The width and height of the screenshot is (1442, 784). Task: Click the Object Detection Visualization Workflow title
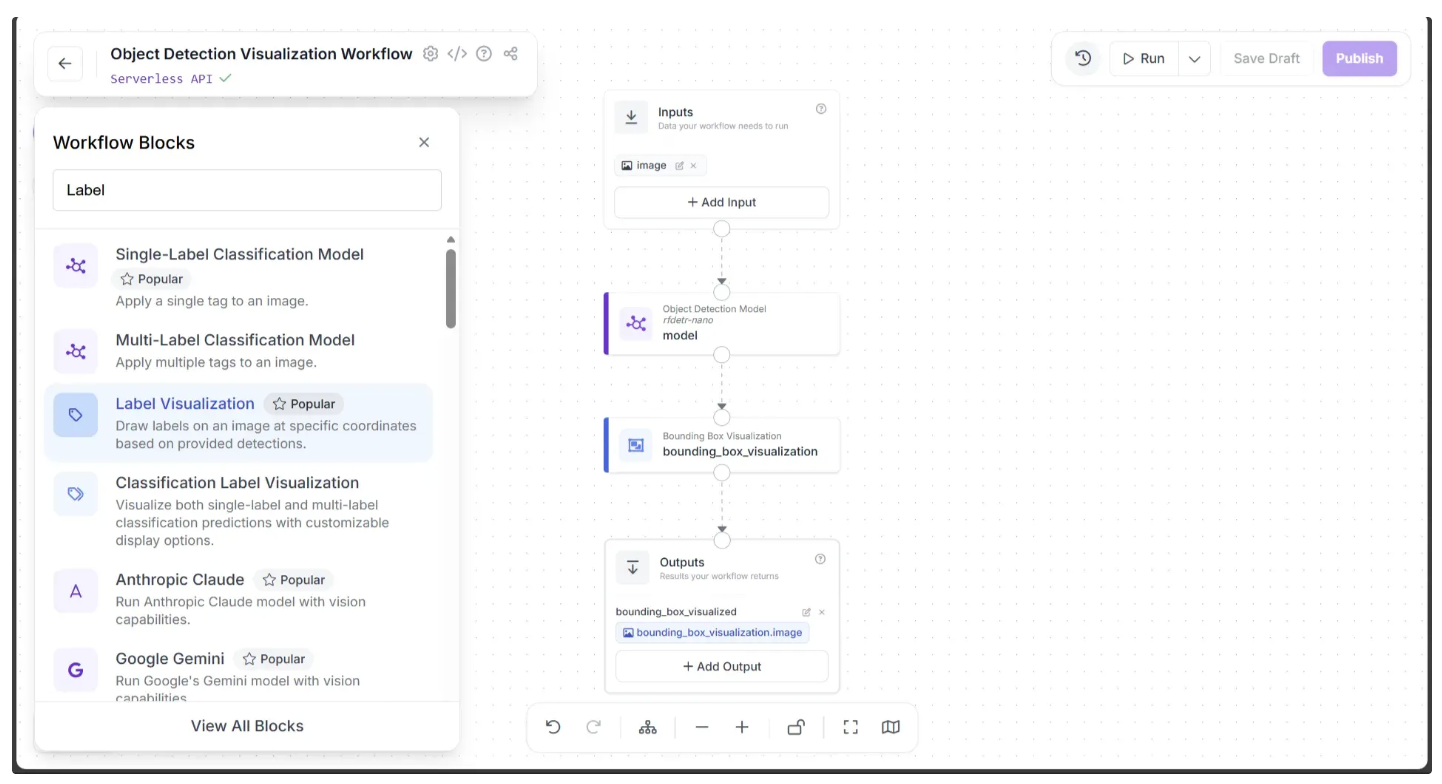[261, 54]
